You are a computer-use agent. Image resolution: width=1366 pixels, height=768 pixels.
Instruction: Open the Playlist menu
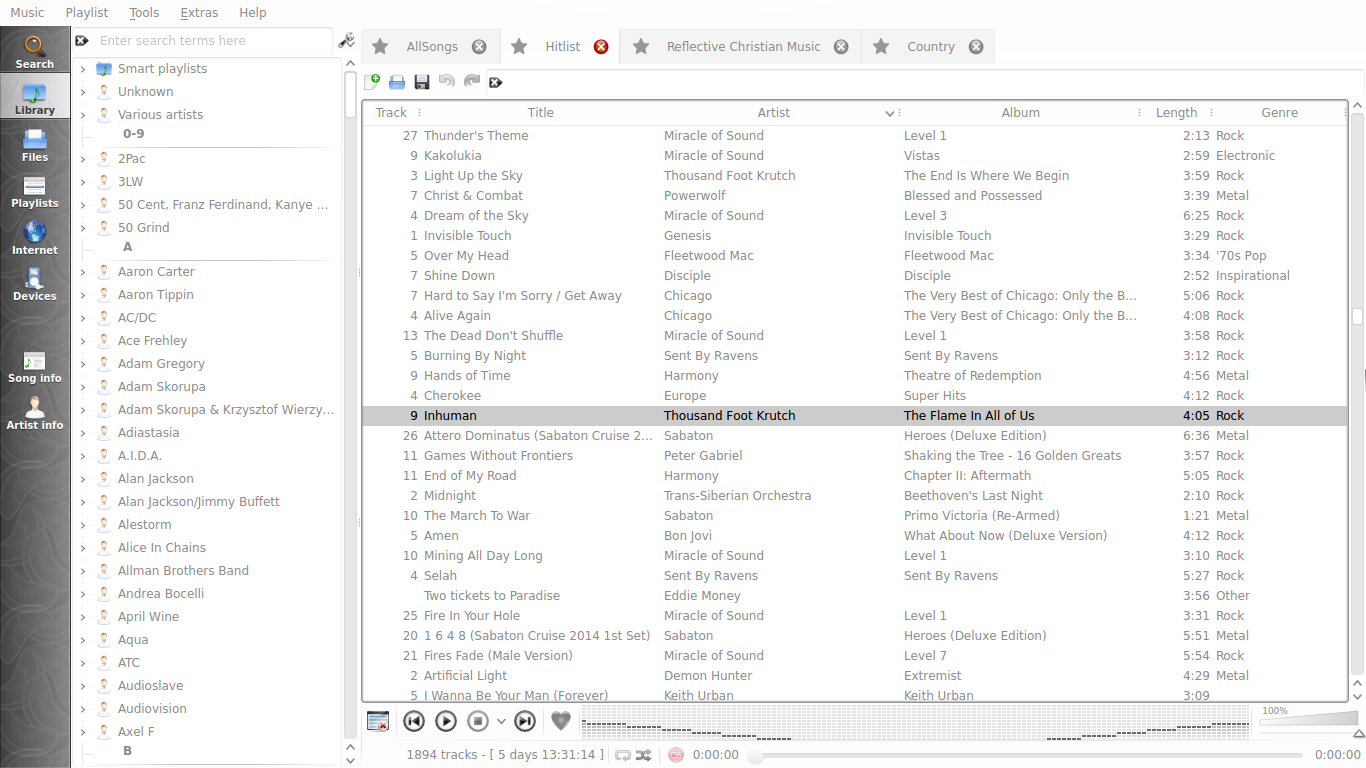87,13
